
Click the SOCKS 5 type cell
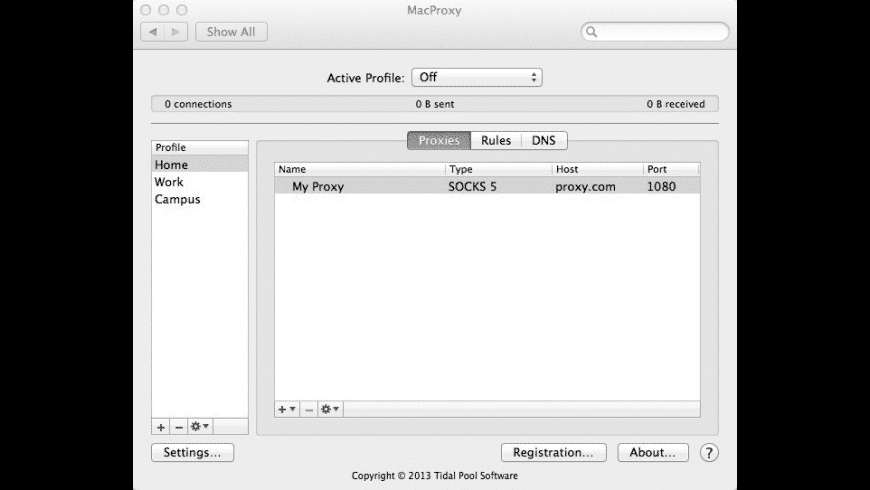pyautogui.click(x=472, y=186)
